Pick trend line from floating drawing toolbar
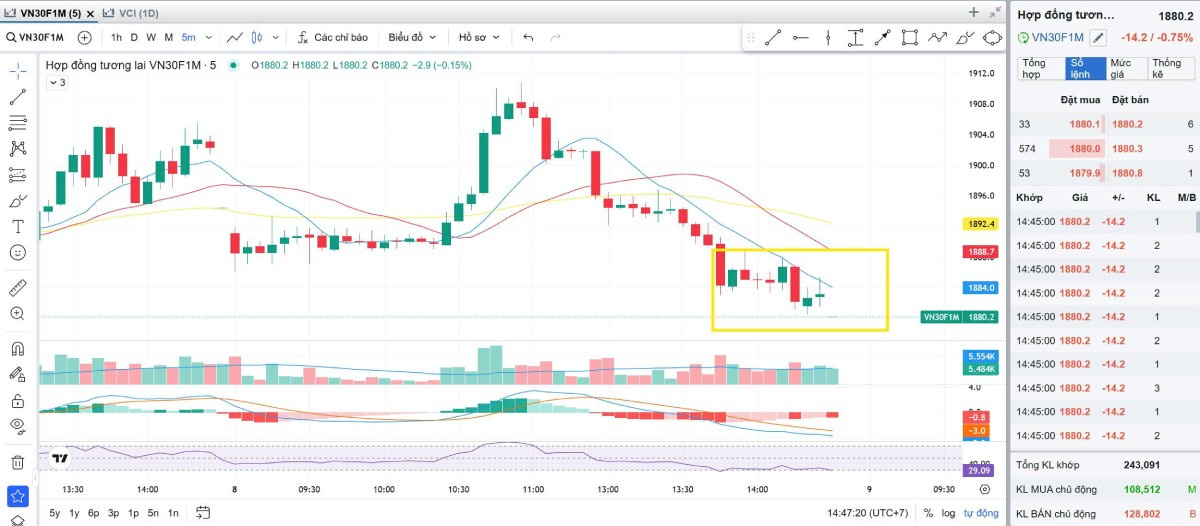1200x526 pixels. [x=773, y=38]
